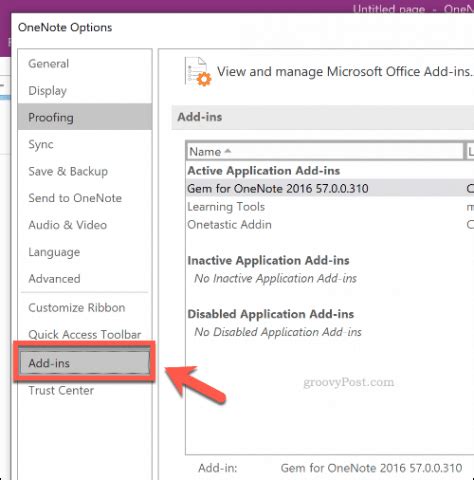Click the Add-in detail value below list
This screenshot has height=480, width=474.
pos(371,468)
